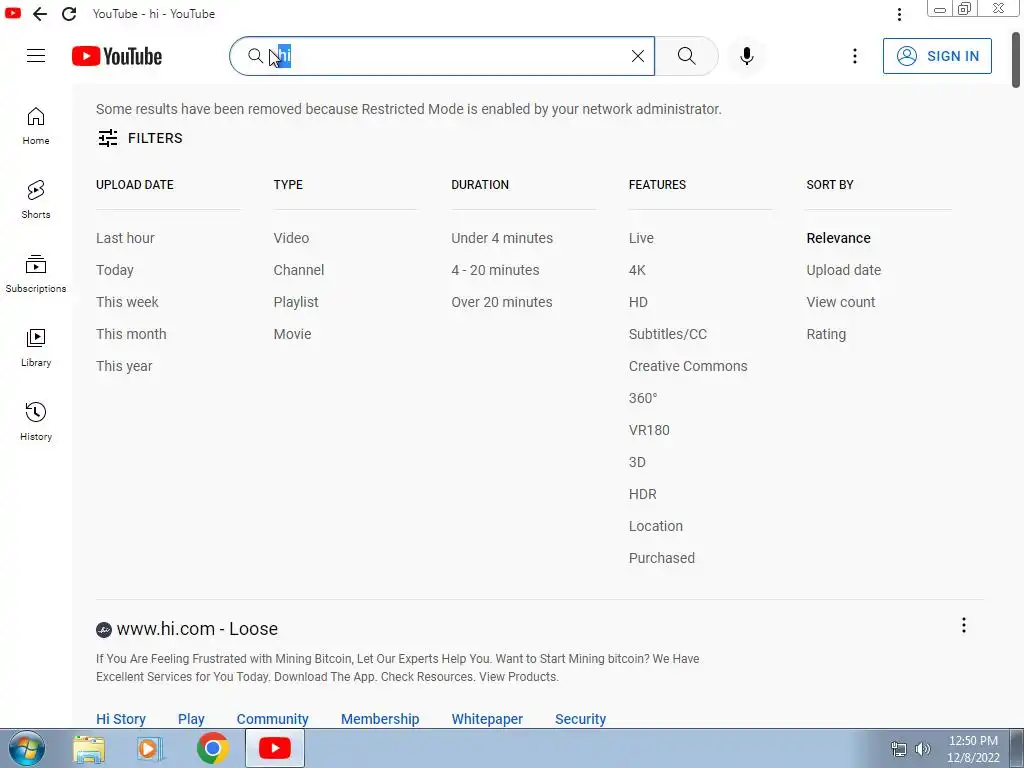Viewport: 1024px width, 768px height.
Task: Open the www.hi.com - Loose ad
Action: tap(197, 629)
